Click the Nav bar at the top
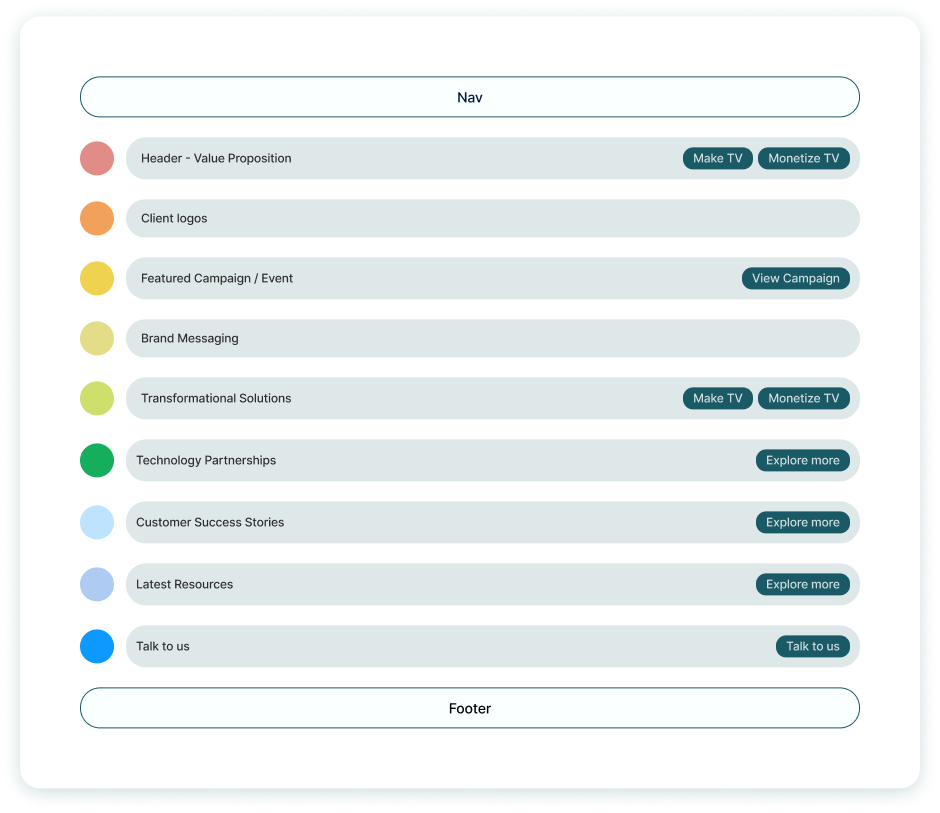Screen dimensions: 940x813 pyautogui.click(x=469, y=97)
